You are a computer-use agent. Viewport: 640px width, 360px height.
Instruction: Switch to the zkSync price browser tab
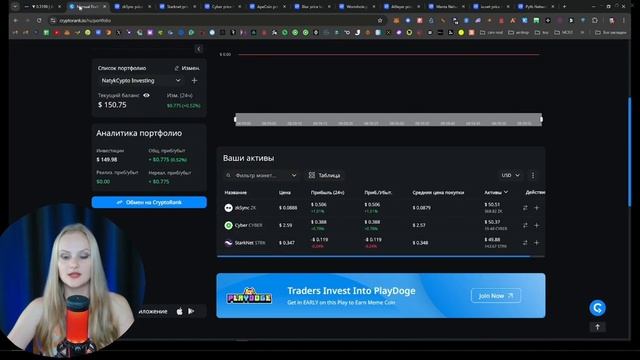click(x=133, y=7)
